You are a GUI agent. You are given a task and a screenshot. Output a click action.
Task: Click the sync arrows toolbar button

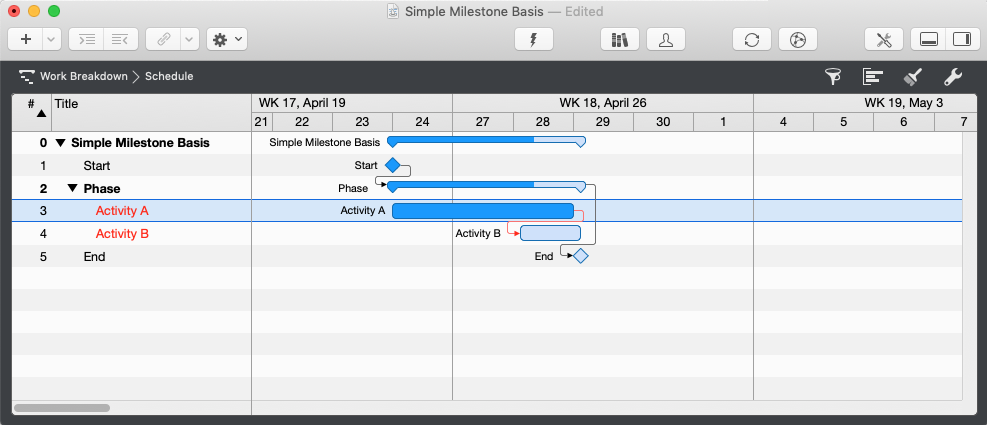tap(751, 39)
